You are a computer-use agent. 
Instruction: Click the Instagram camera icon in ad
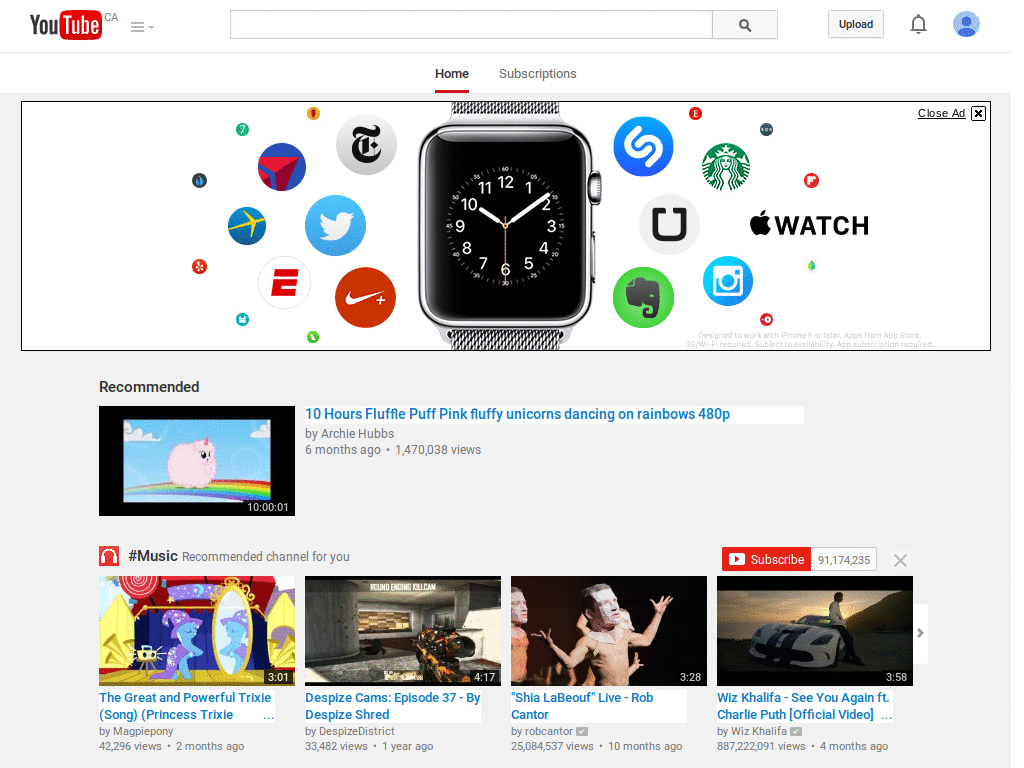click(728, 281)
